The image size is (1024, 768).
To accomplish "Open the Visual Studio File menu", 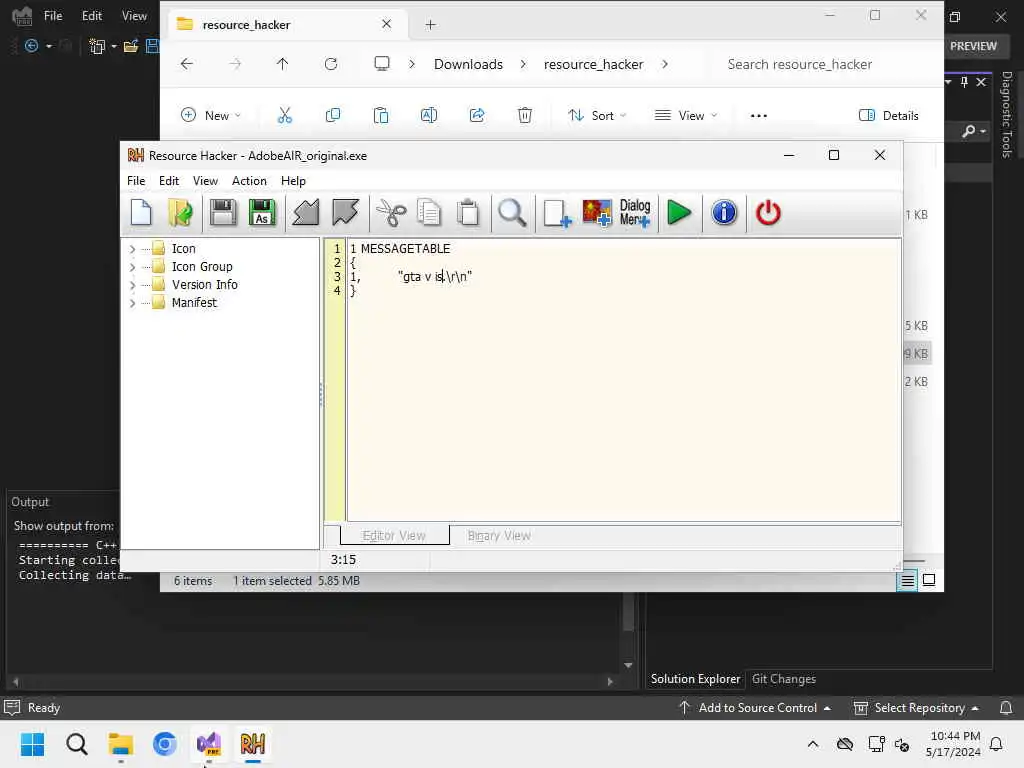I will point(53,16).
